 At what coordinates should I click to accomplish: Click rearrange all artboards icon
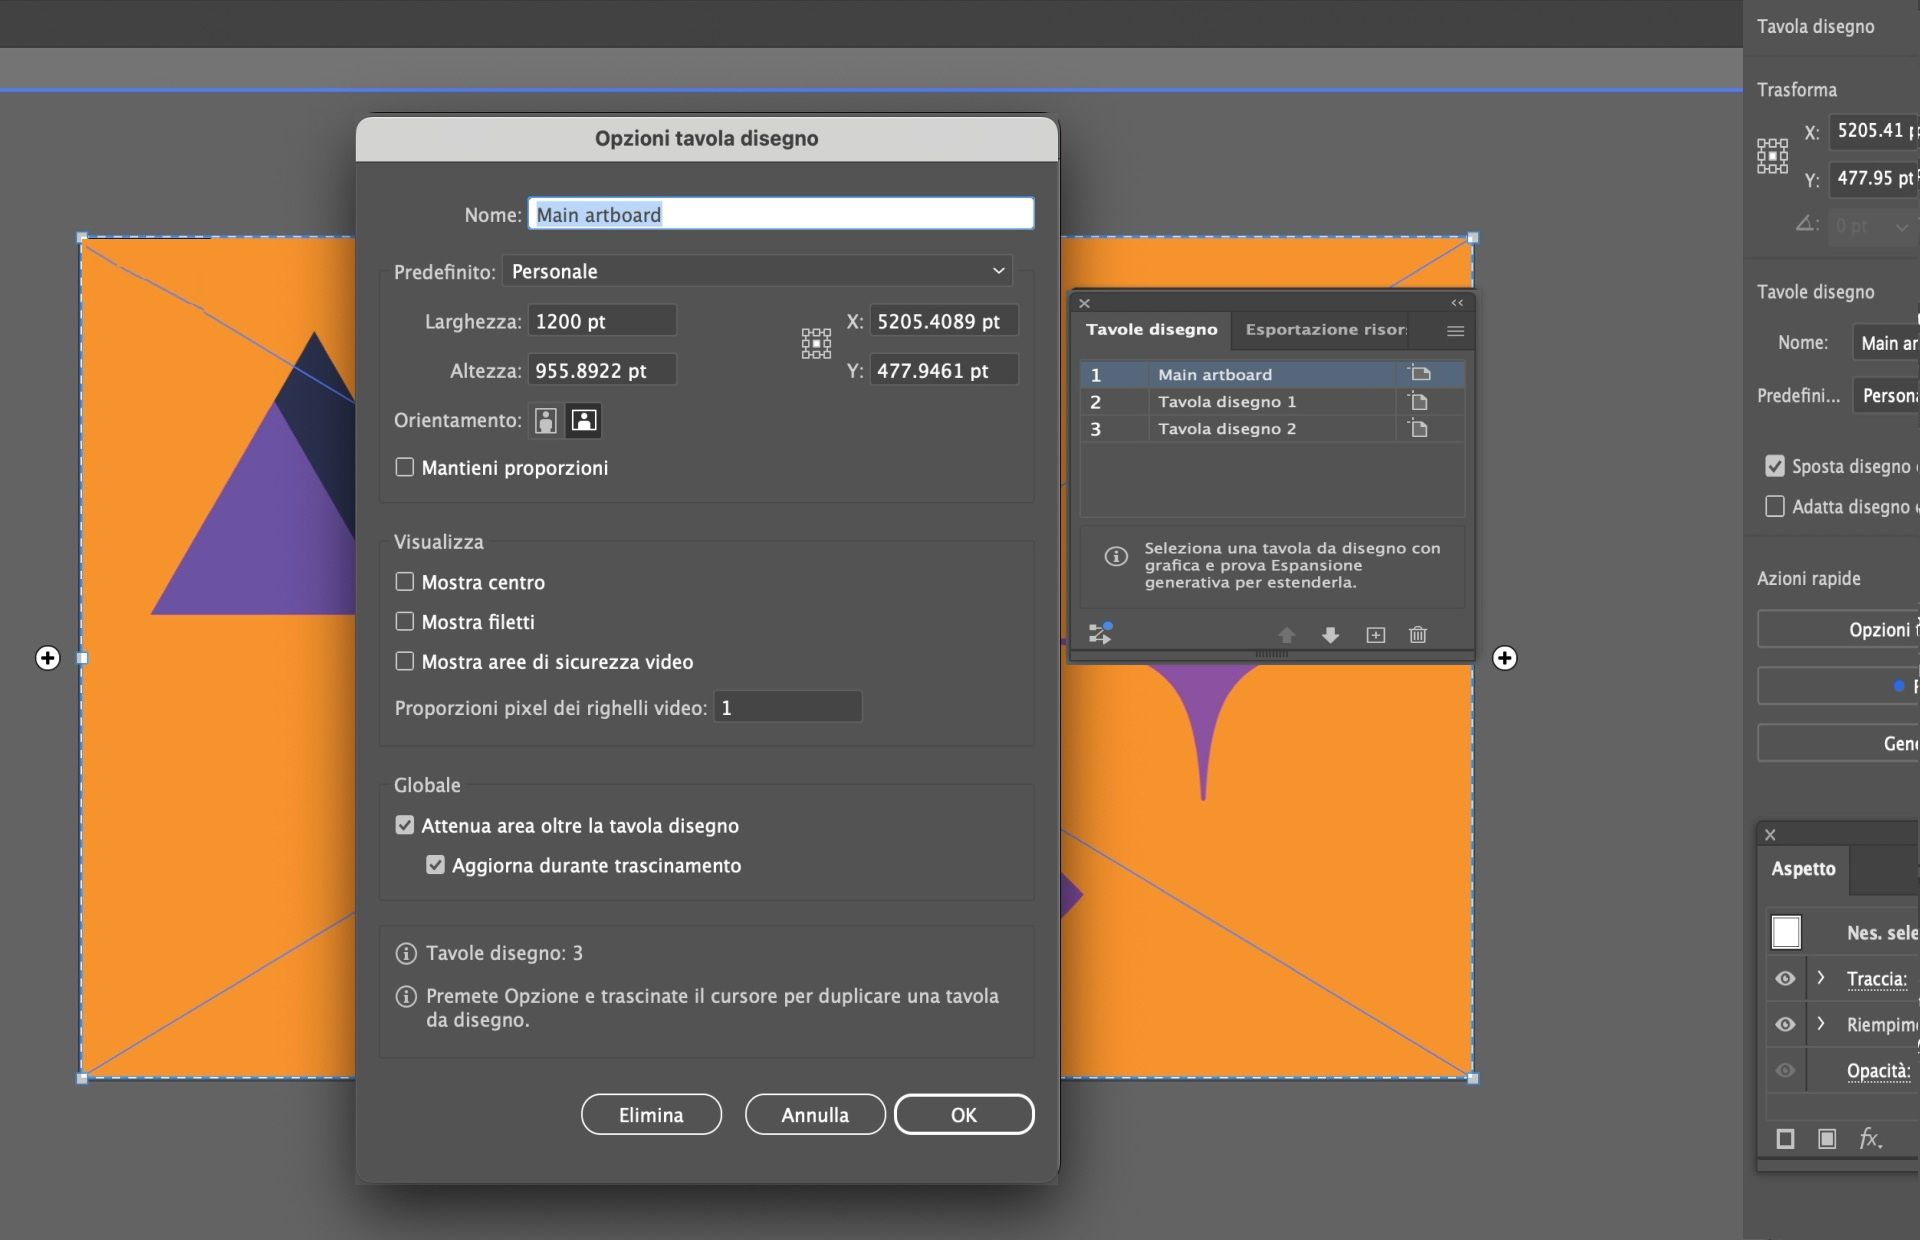[x=1100, y=634]
